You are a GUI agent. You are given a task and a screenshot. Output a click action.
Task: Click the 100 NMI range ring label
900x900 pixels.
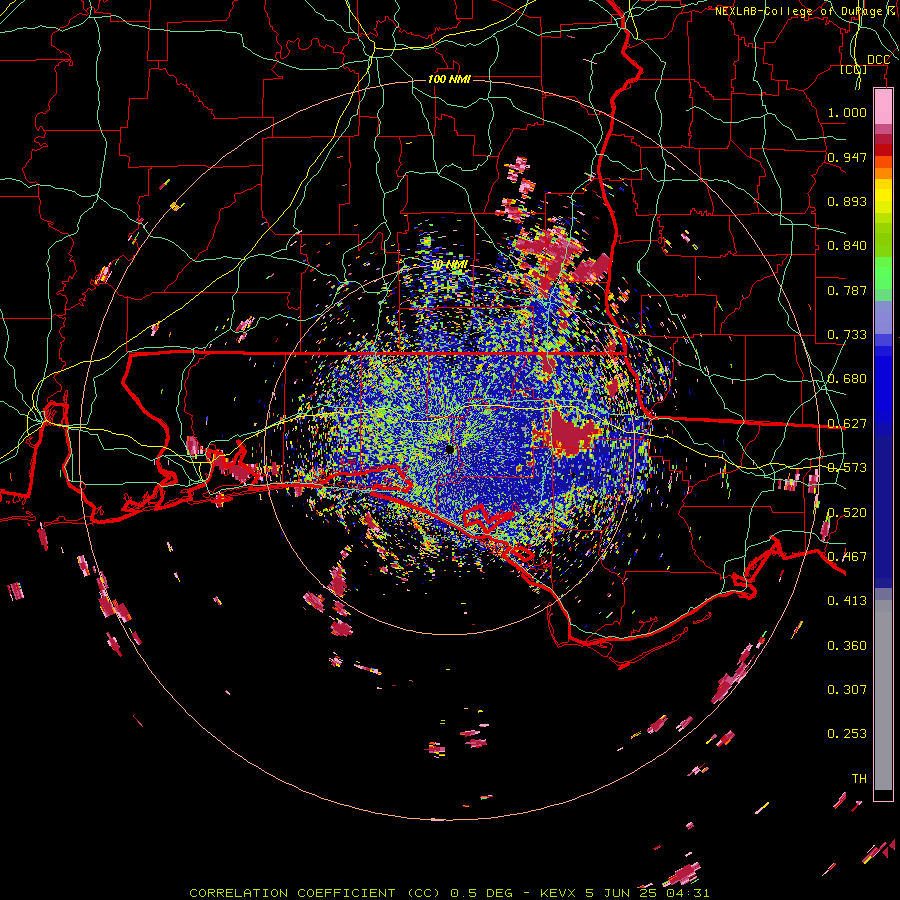(449, 79)
